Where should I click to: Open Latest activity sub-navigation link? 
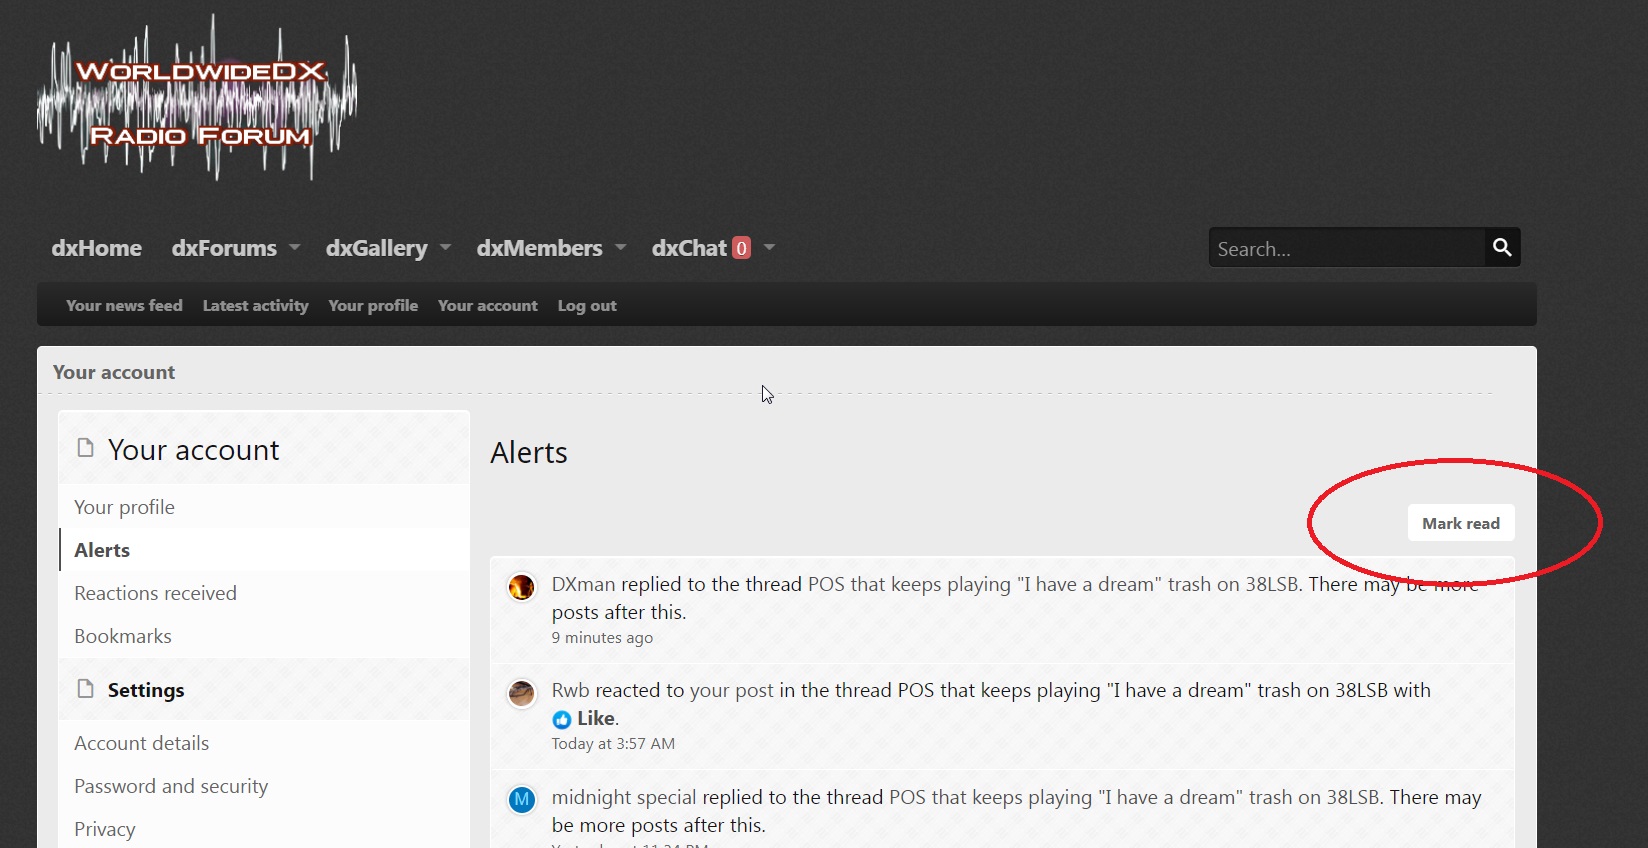pos(255,306)
